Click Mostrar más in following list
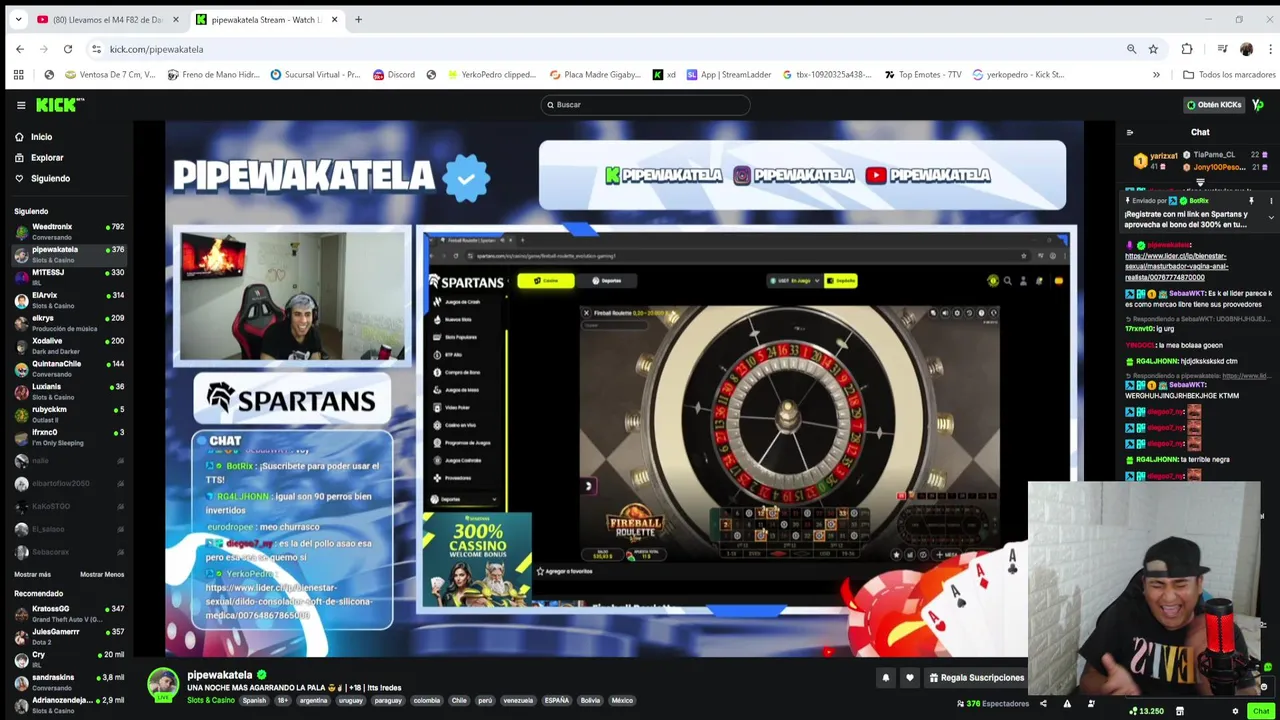Image resolution: width=1280 pixels, height=720 pixels. click(32, 575)
